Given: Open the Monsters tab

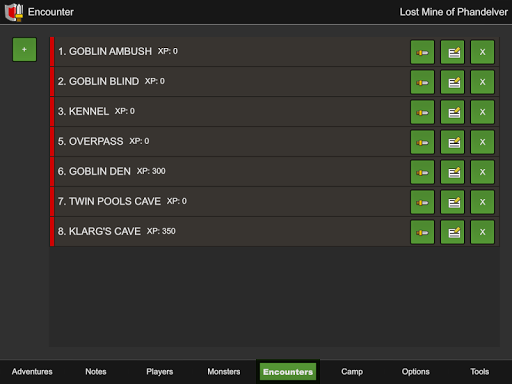Looking at the screenshot, I should pos(224,372).
